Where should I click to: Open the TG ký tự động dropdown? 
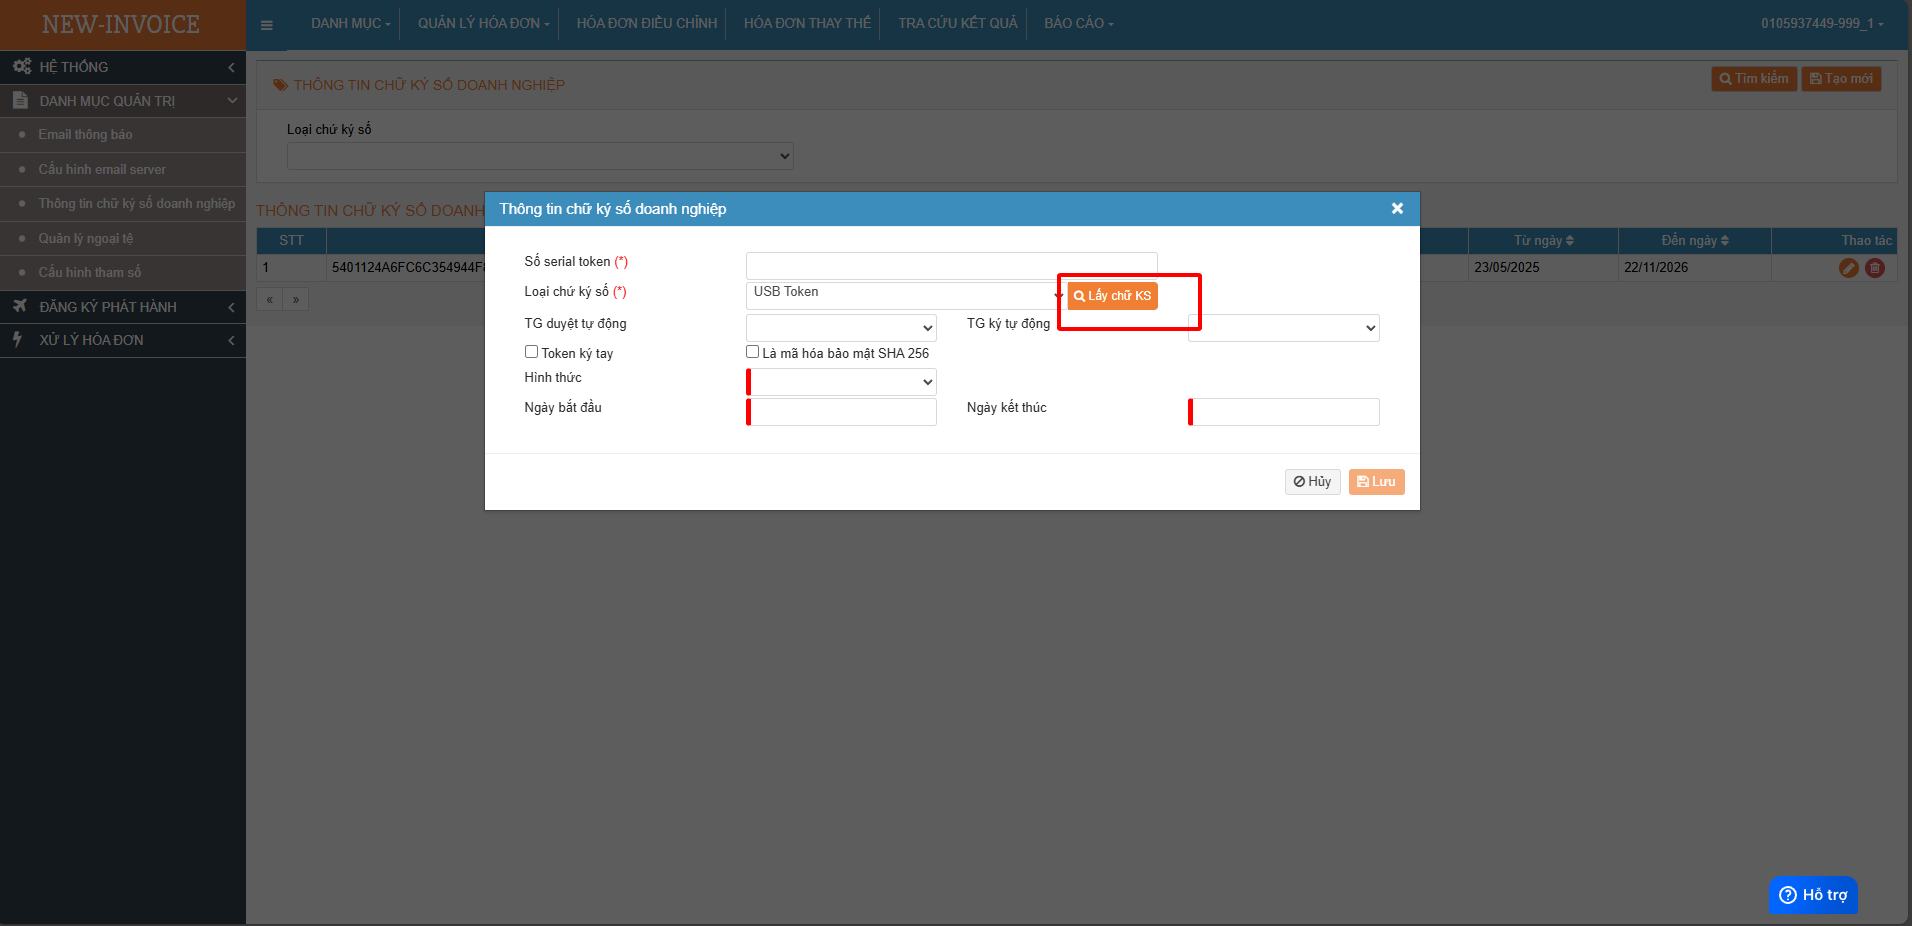tap(1283, 328)
